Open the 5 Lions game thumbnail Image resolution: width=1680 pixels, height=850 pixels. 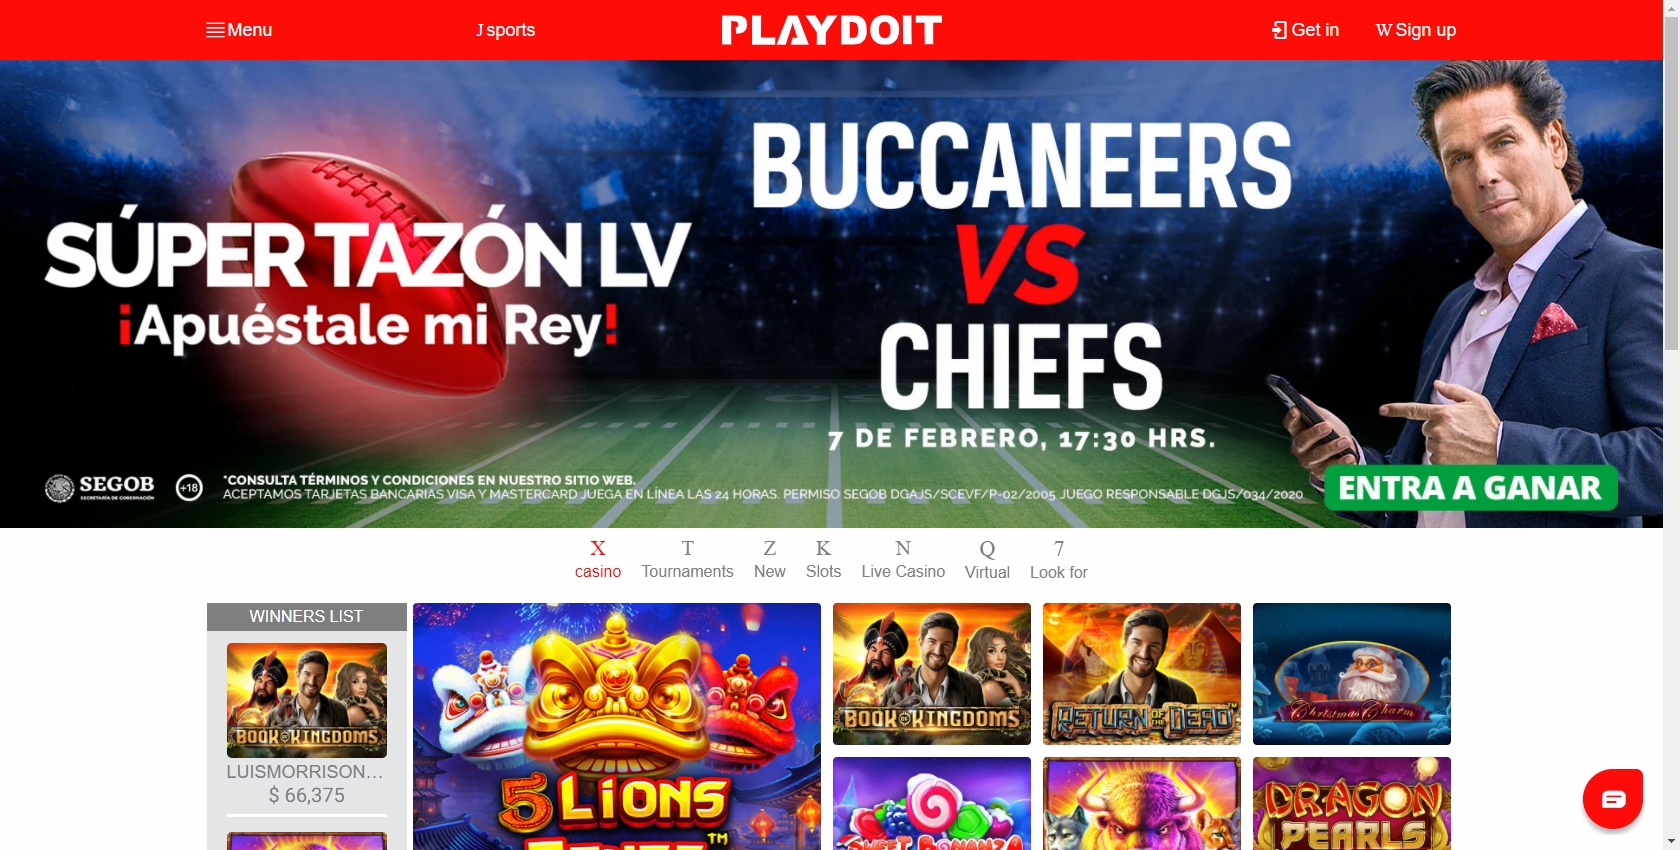(x=617, y=726)
